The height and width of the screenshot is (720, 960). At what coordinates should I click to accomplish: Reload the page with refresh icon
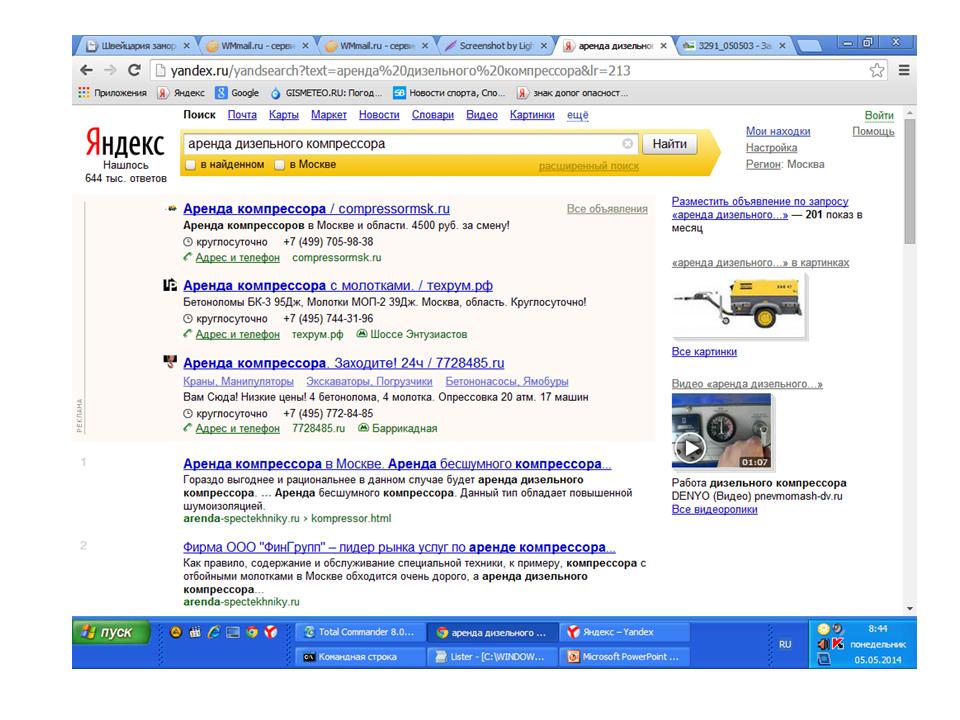click(x=134, y=70)
